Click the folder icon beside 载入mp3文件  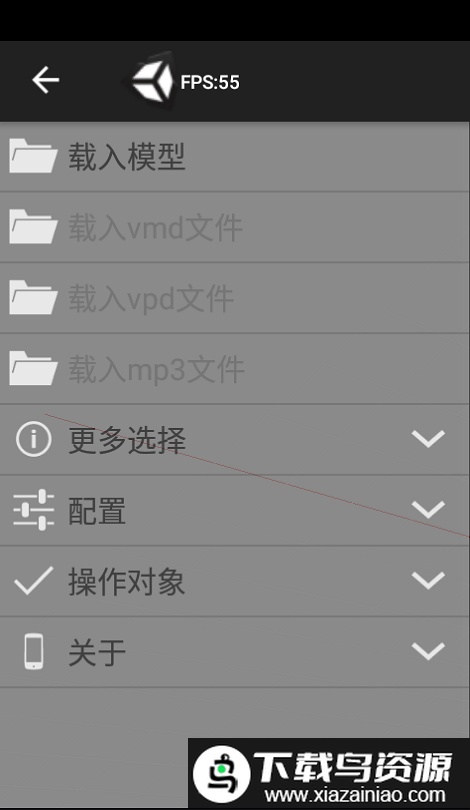point(33,368)
